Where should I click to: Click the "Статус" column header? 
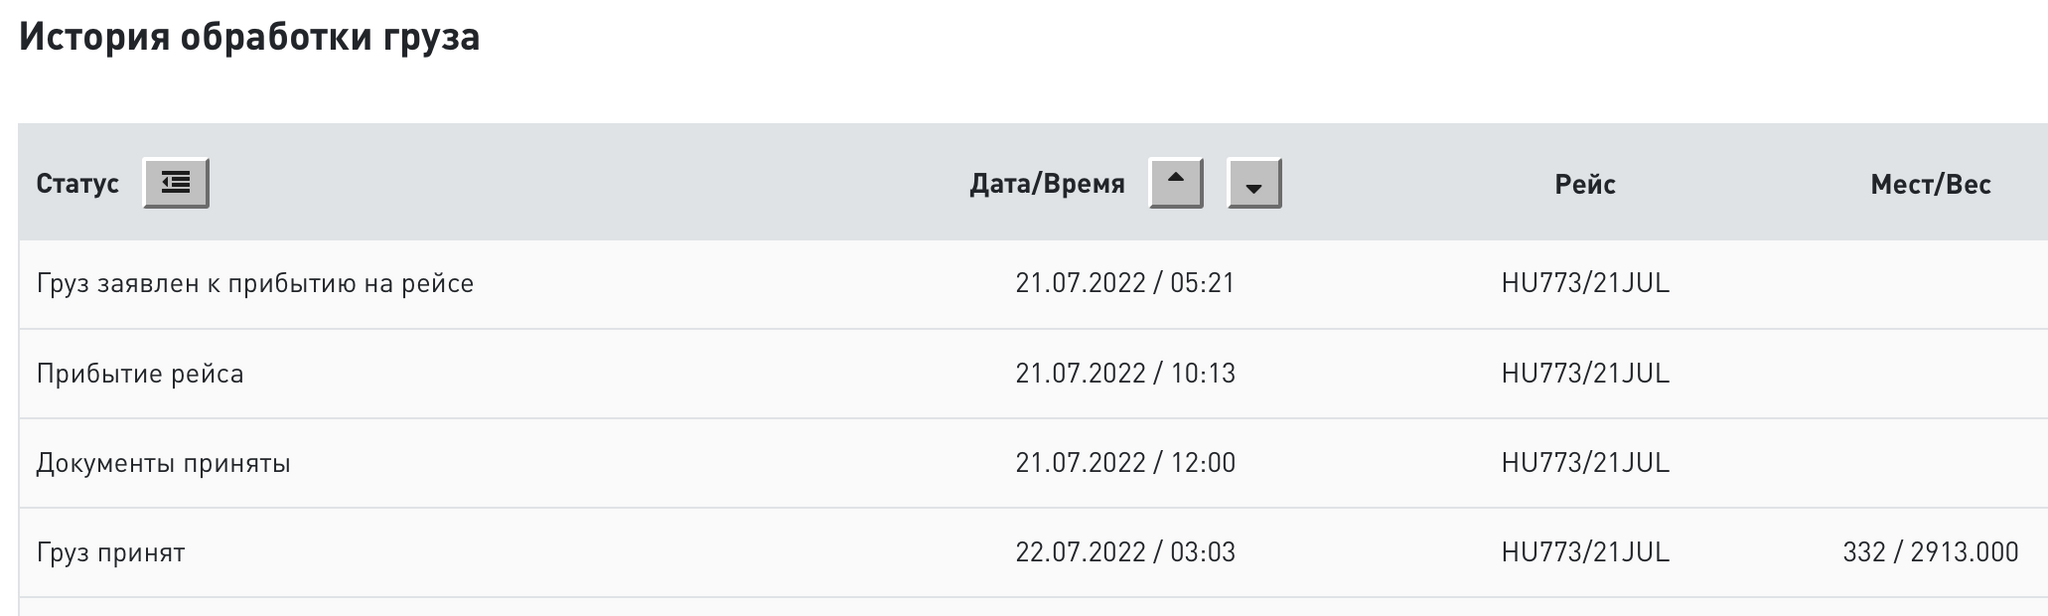77,184
